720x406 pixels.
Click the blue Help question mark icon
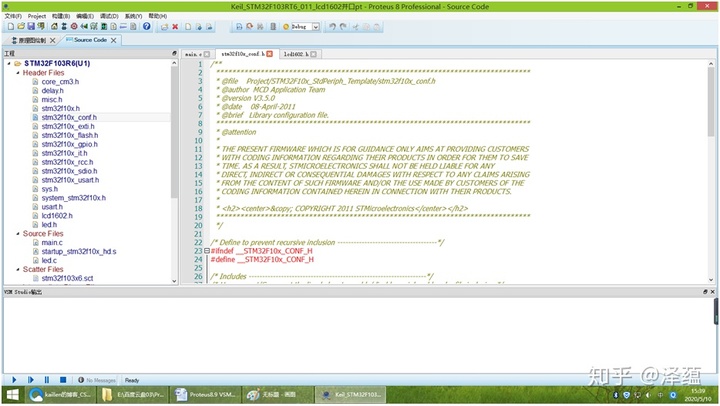pos(146,27)
